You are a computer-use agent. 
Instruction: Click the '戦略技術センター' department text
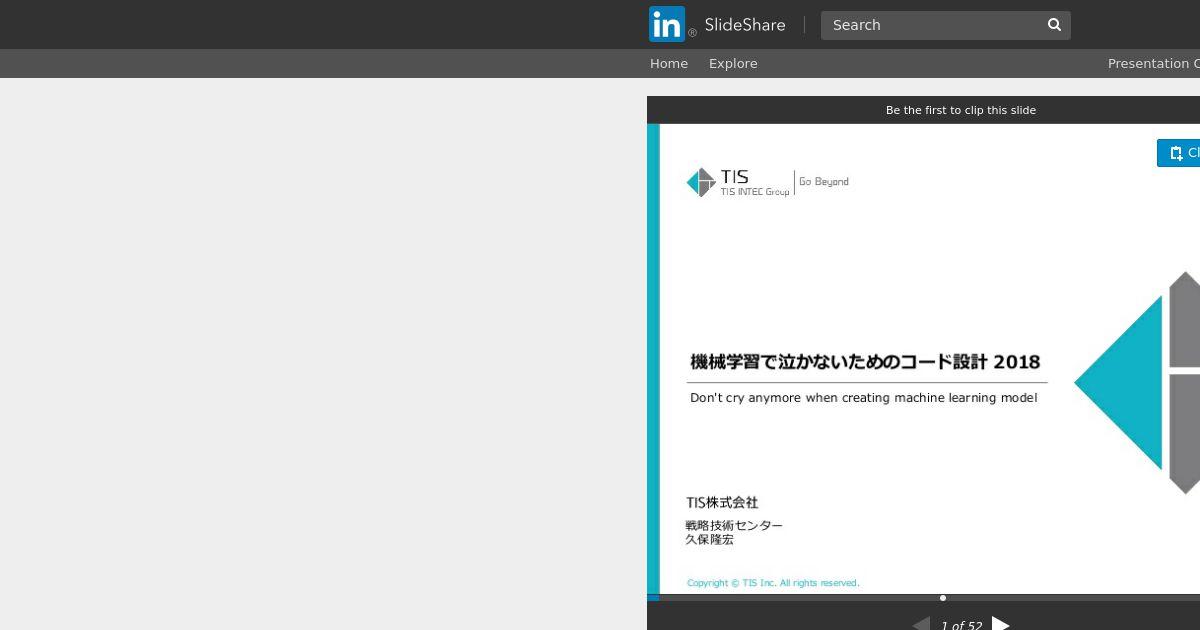click(x=734, y=525)
